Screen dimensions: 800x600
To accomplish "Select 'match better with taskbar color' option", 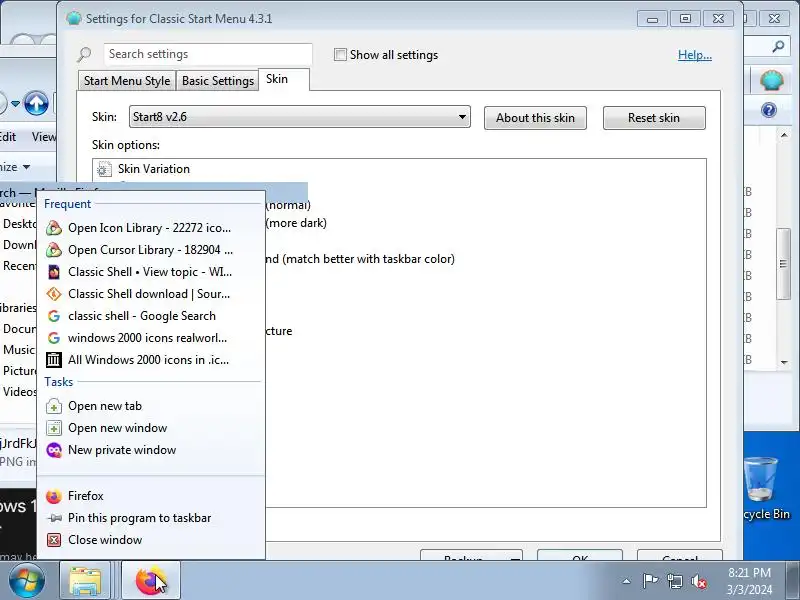I will click(x=360, y=259).
